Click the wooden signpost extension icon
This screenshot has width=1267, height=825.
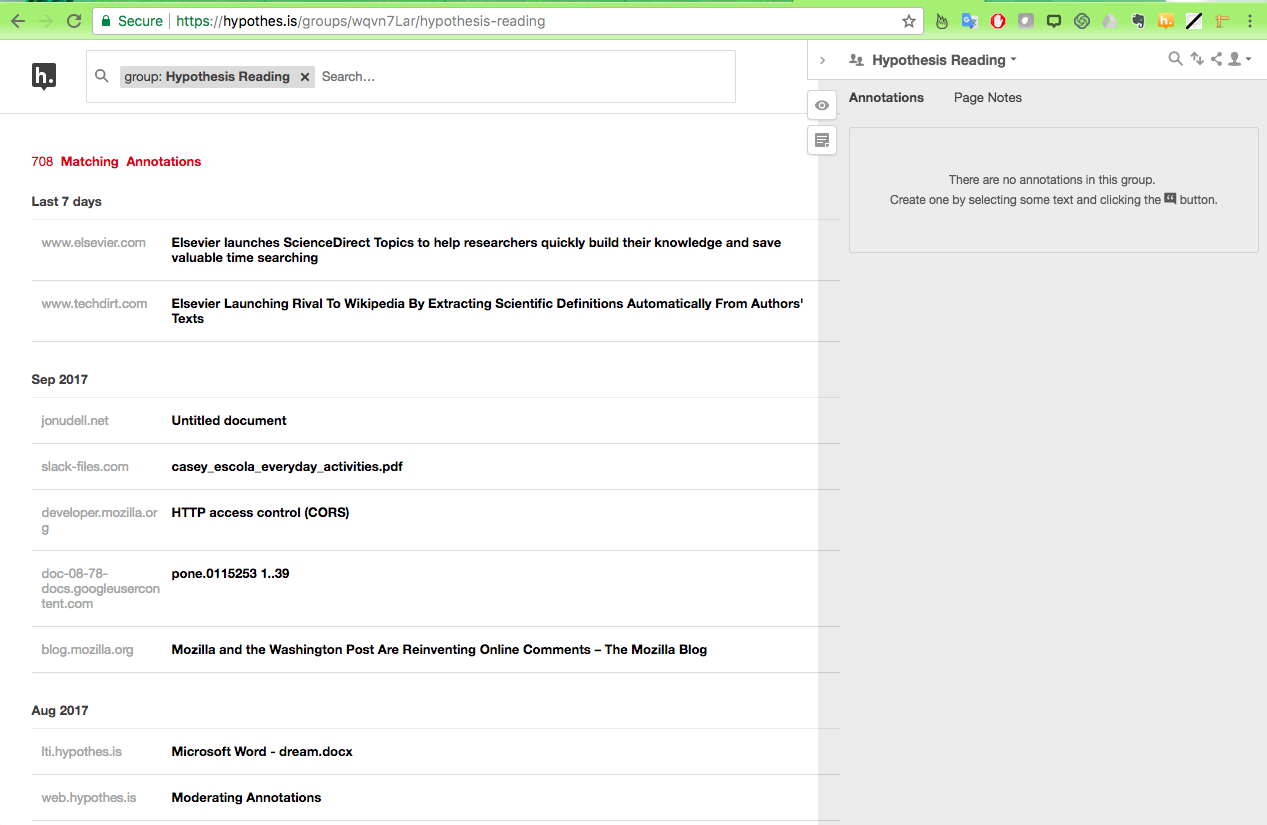[x=1221, y=21]
